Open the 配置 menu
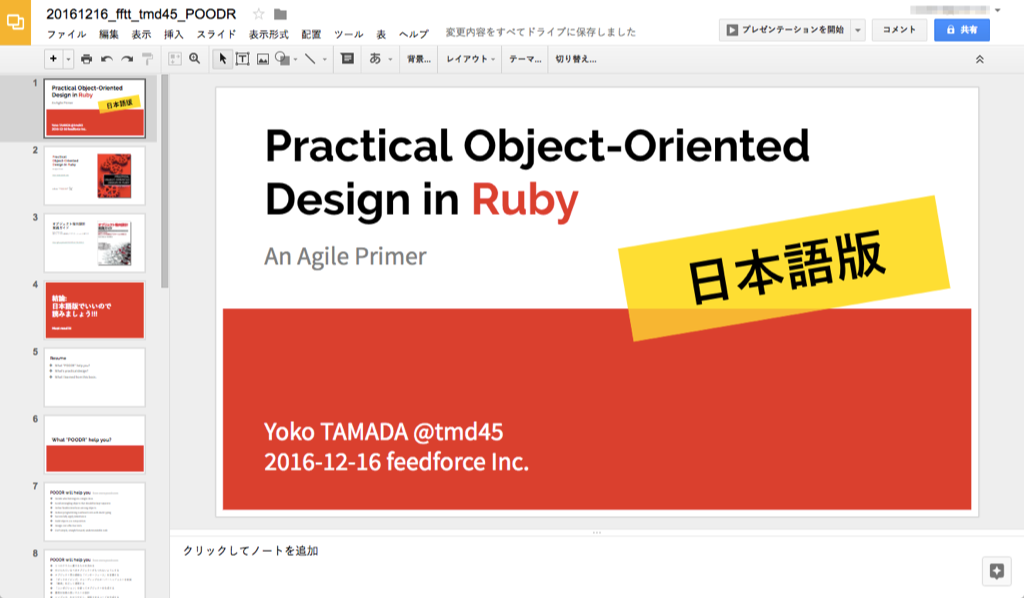 [x=312, y=34]
